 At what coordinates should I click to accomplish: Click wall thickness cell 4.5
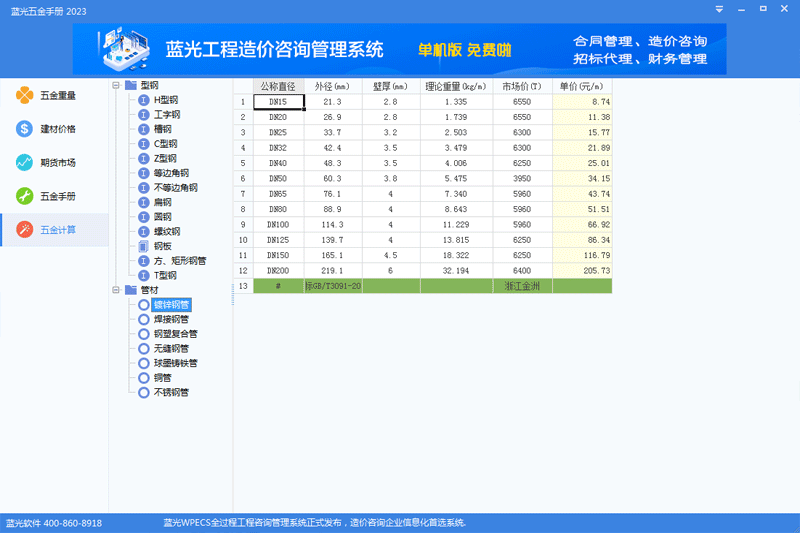click(391, 255)
